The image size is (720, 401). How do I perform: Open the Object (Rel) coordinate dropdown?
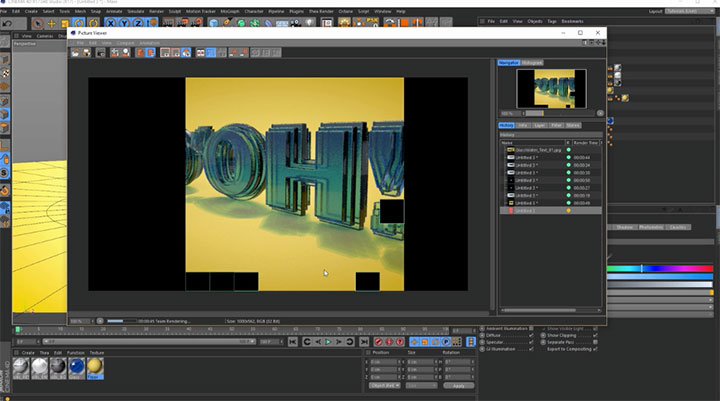click(x=385, y=386)
